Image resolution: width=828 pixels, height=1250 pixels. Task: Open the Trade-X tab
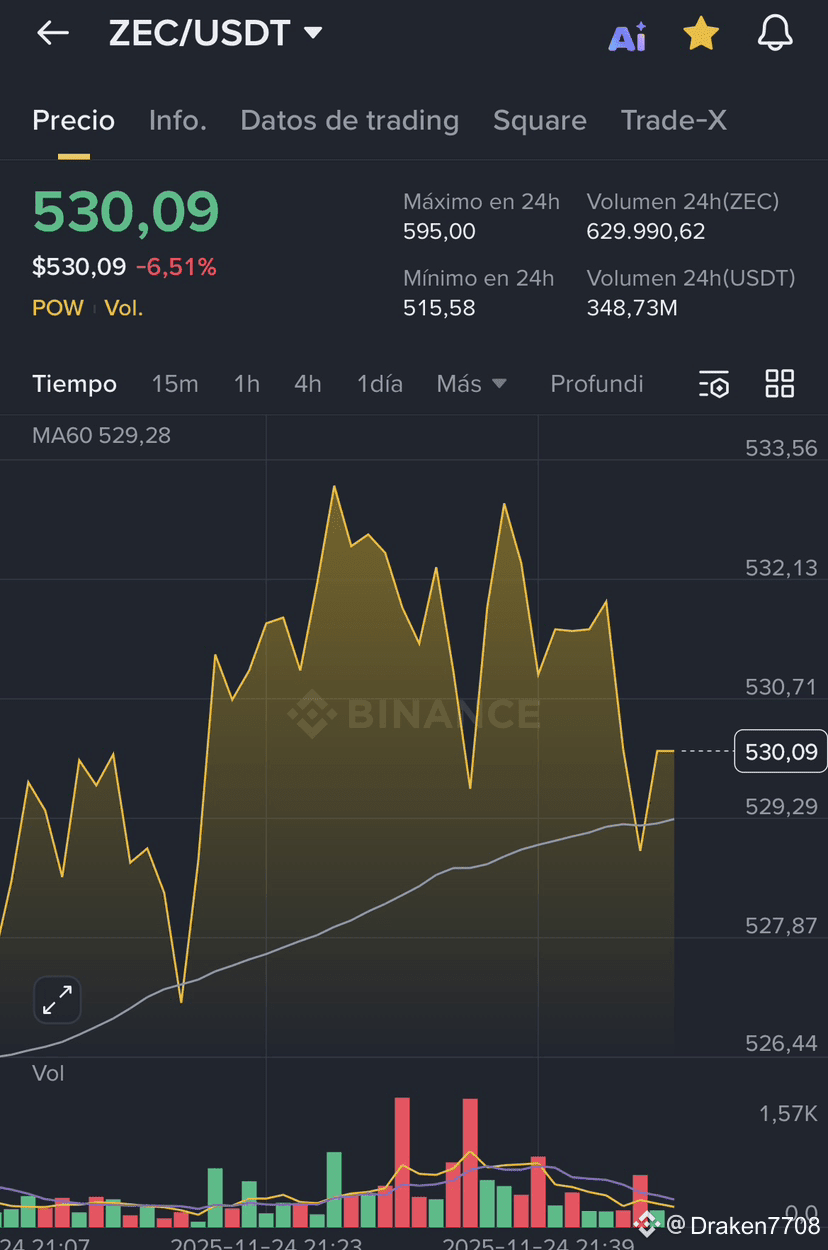pyautogui.click(x=674, y=121)
